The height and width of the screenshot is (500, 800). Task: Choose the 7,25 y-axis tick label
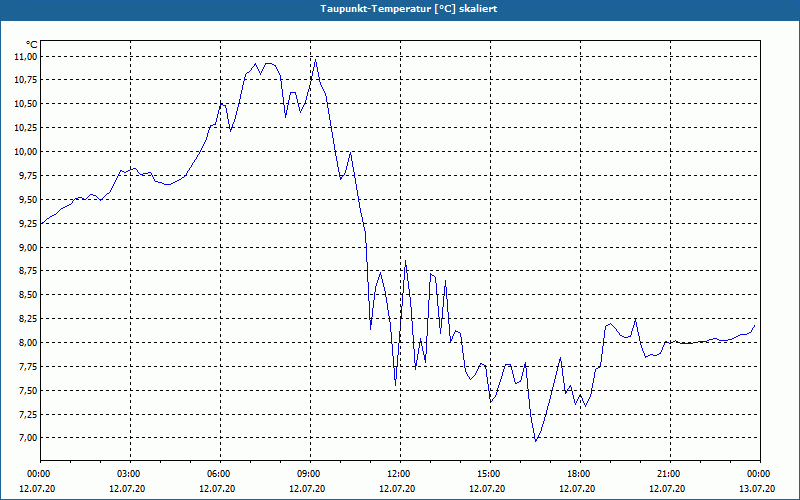pos(27,414)
